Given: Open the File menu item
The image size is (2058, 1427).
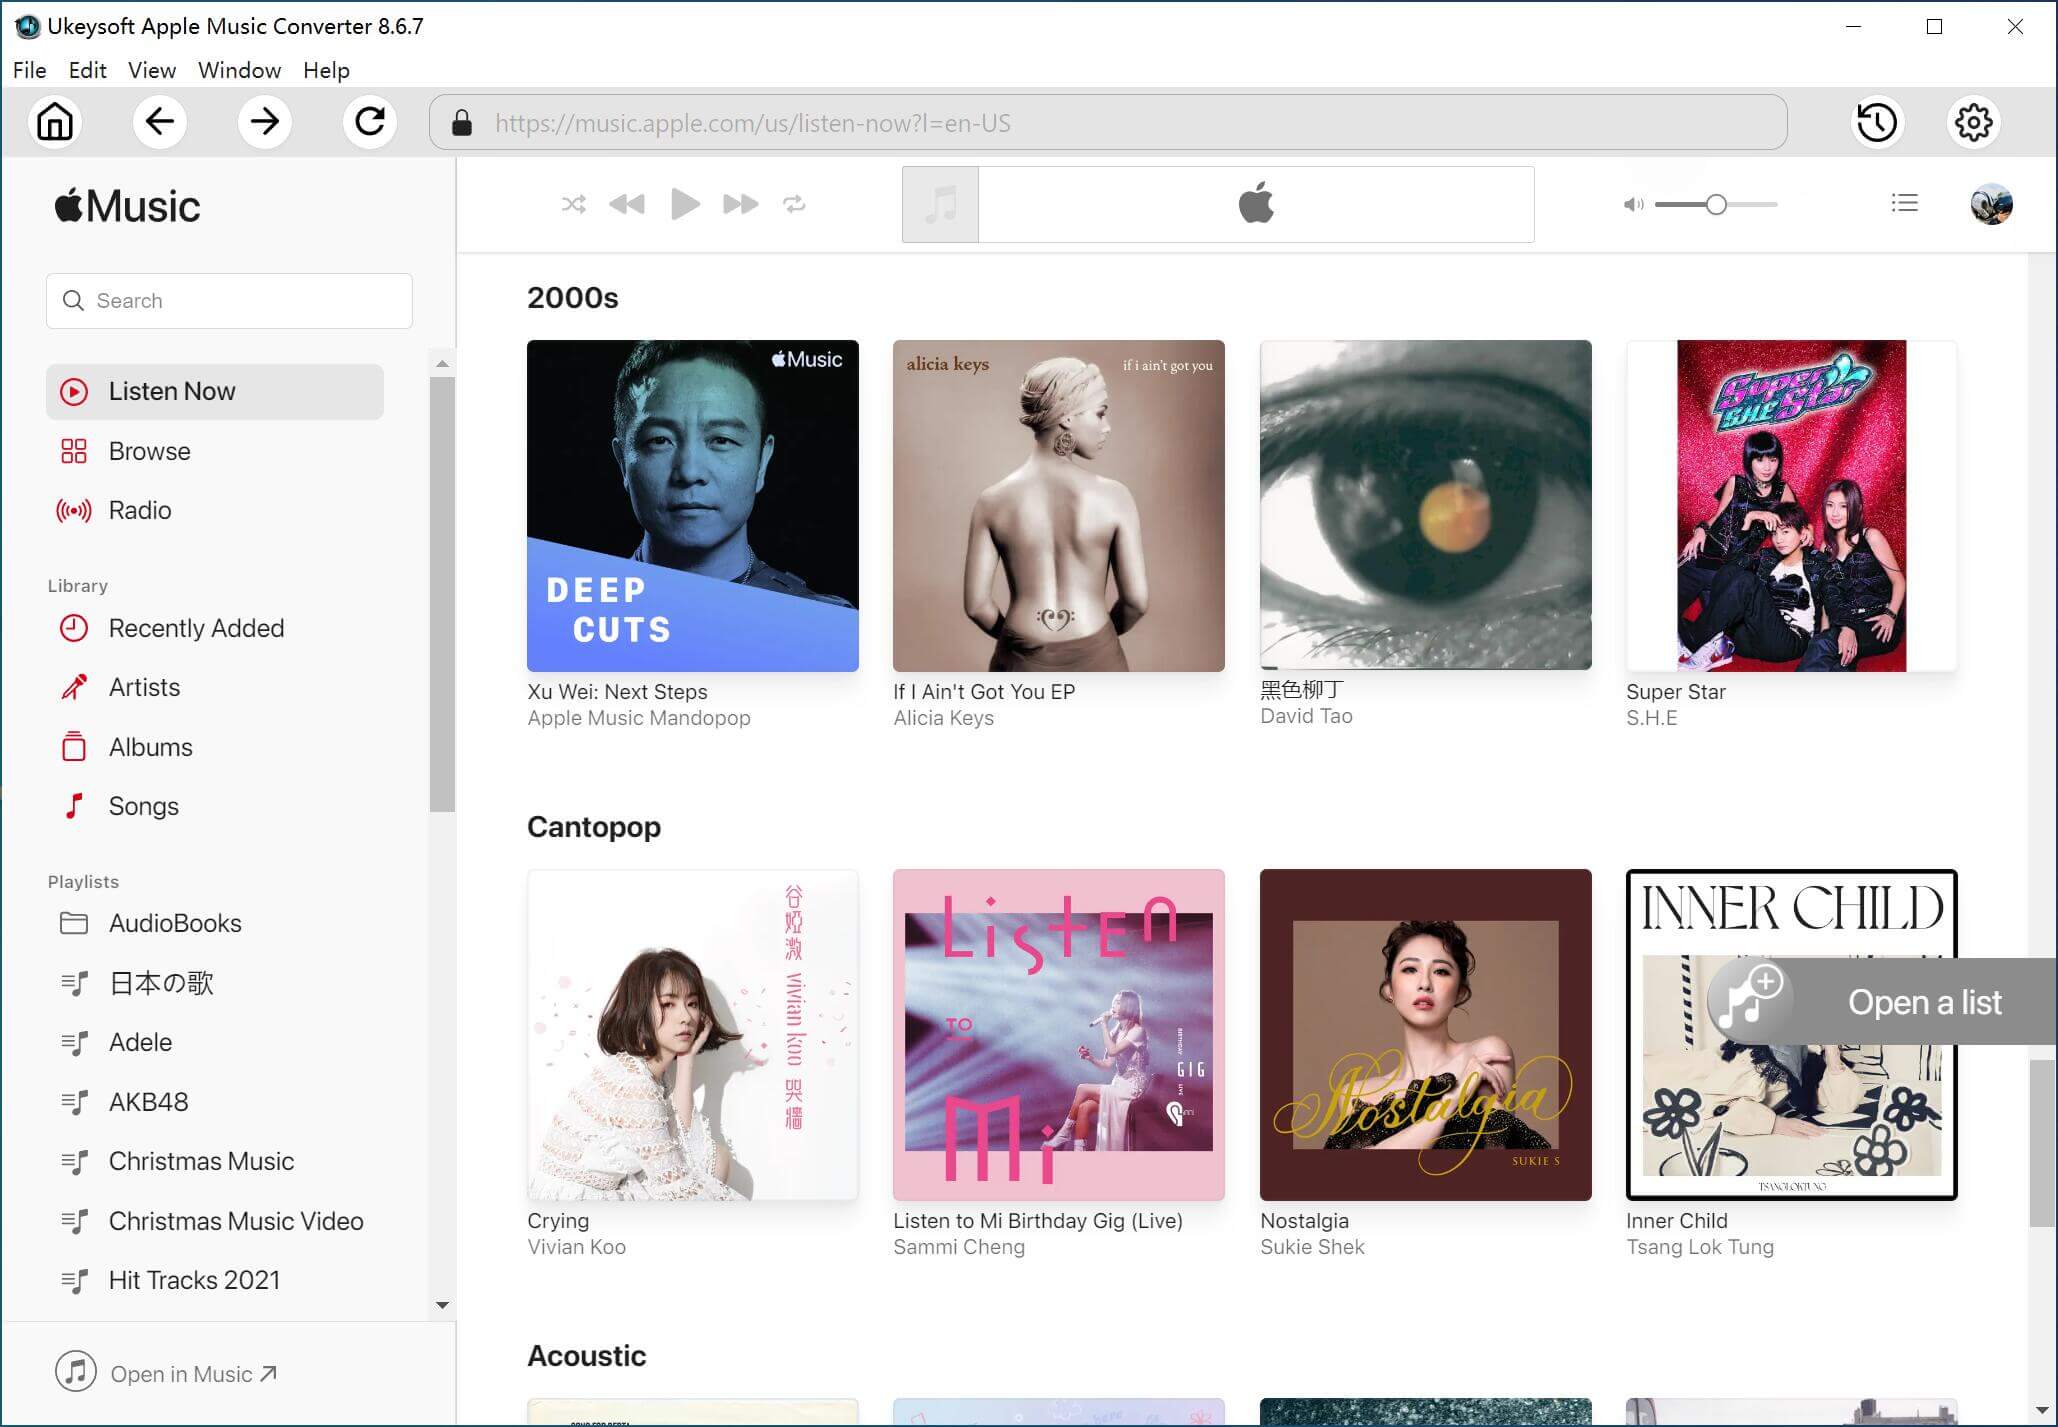Looking at the screenshot, I should pos(28,70).
